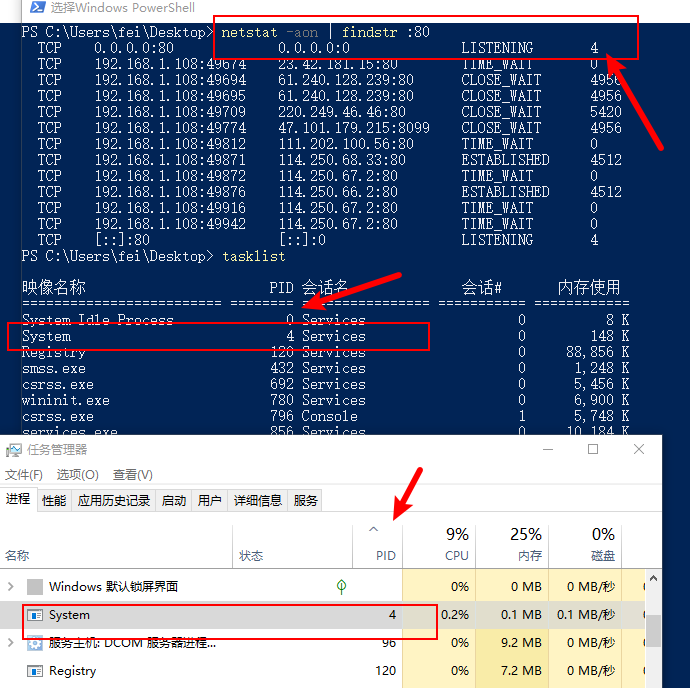This screenshot has height=688, width=690.
Task: Select the Registry row in Task Manager
Action: point(323,671)
